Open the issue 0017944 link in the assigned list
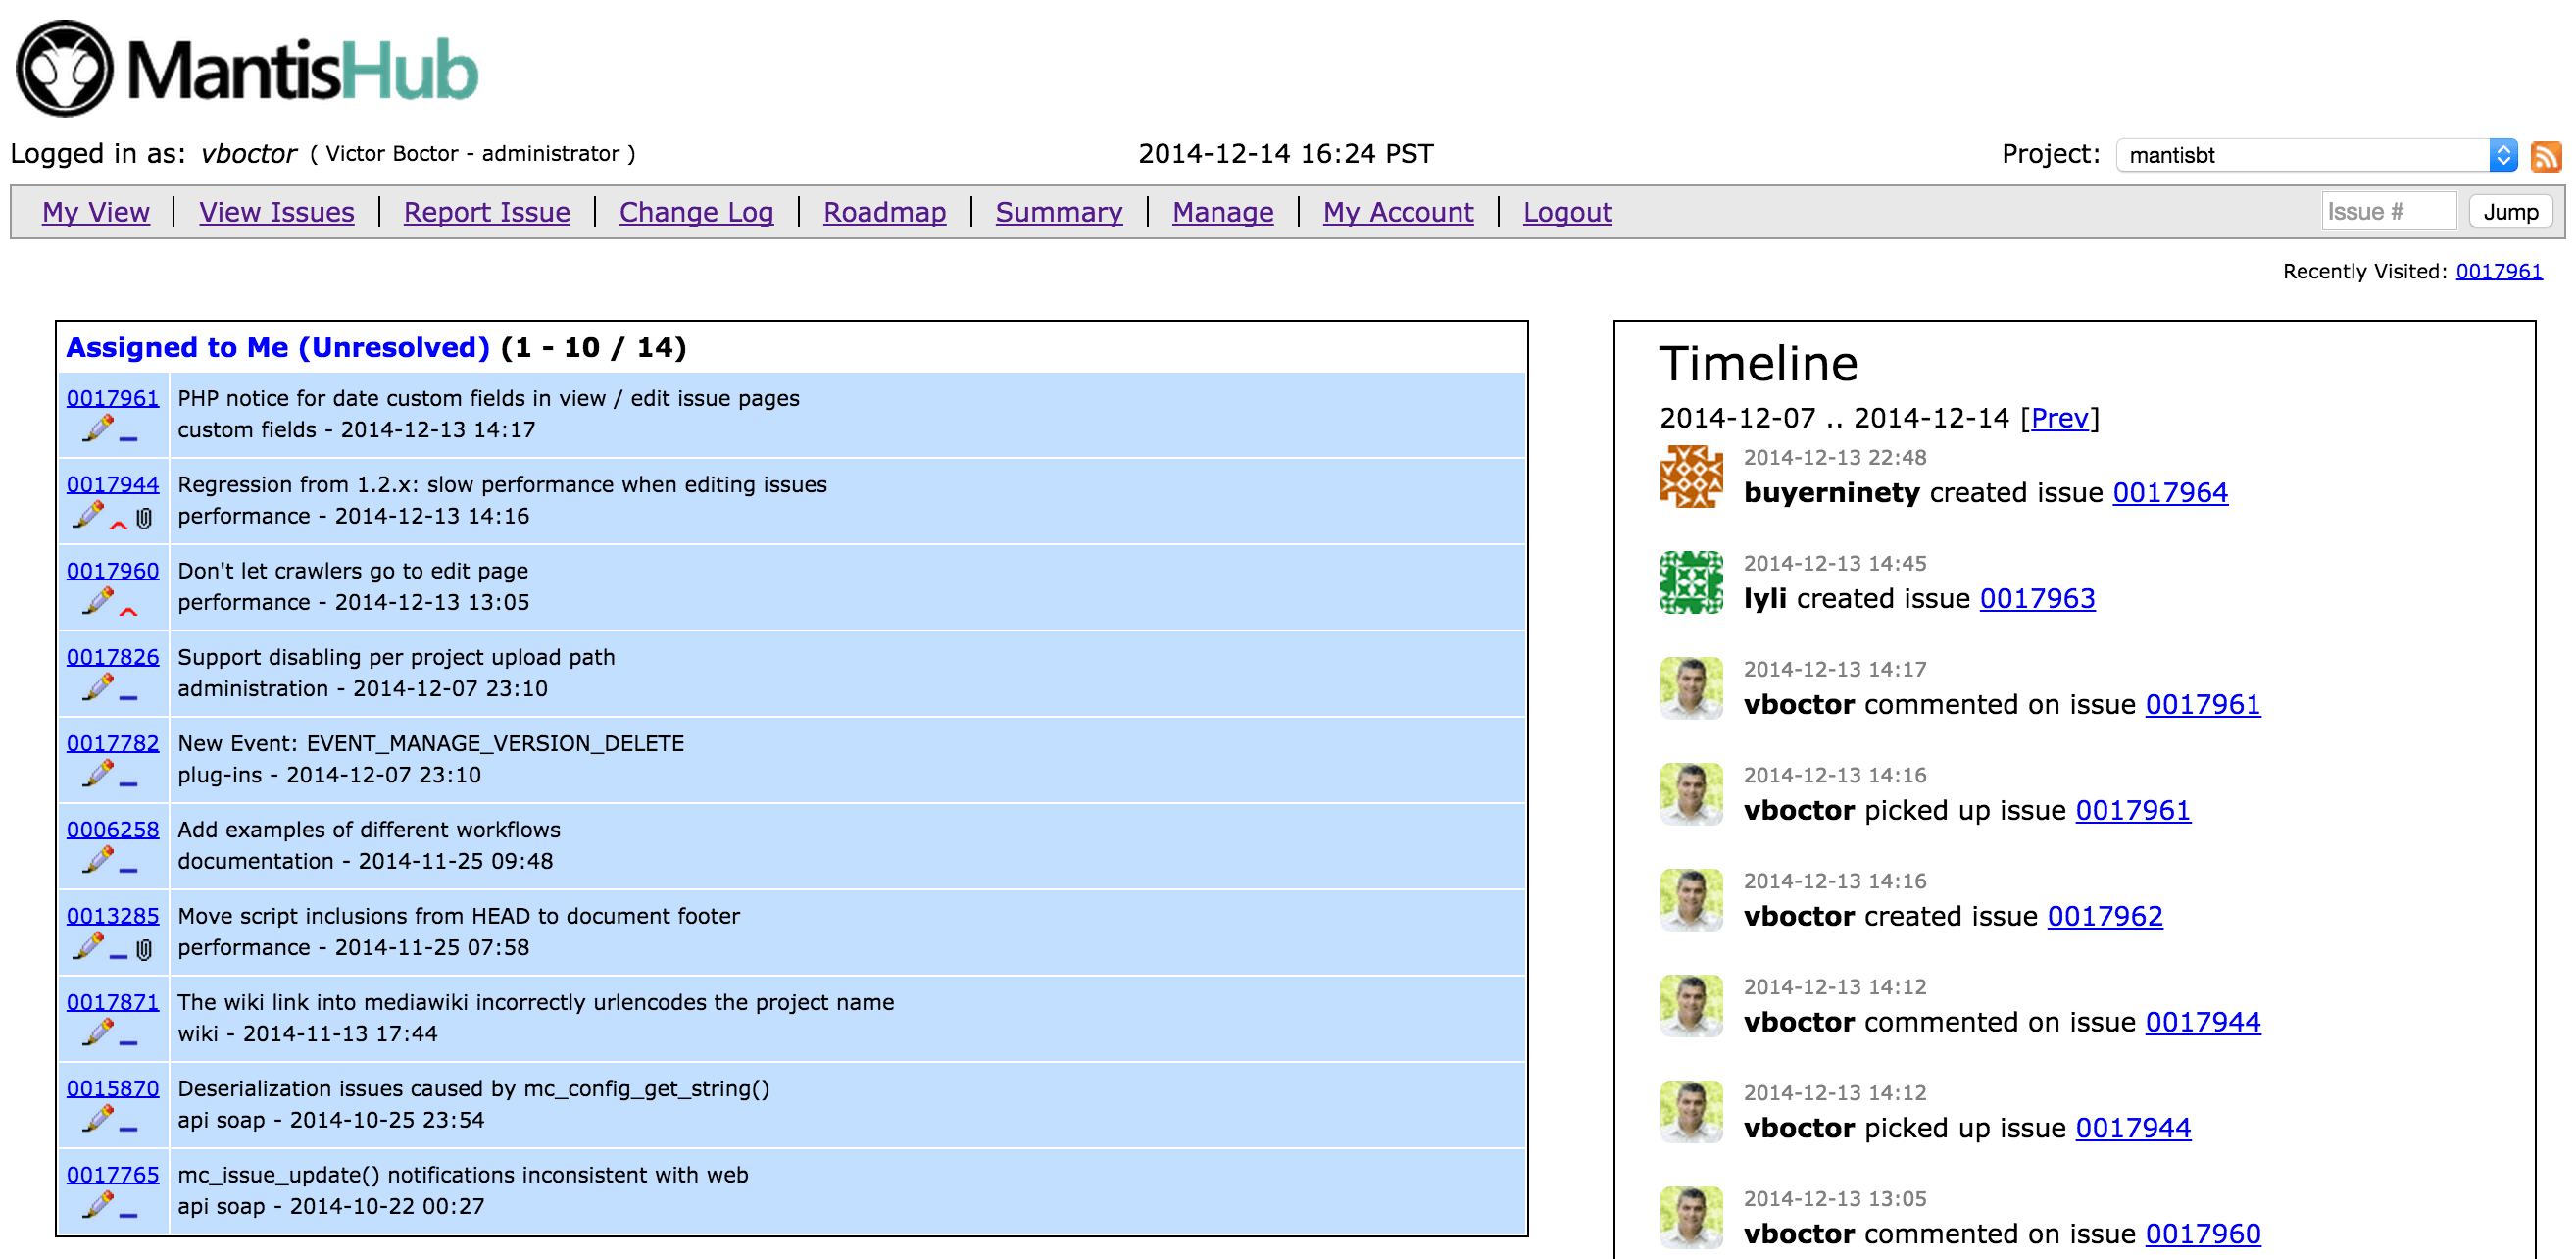Viewport: 2576px width, 1259px height. [x=113, y=484]
